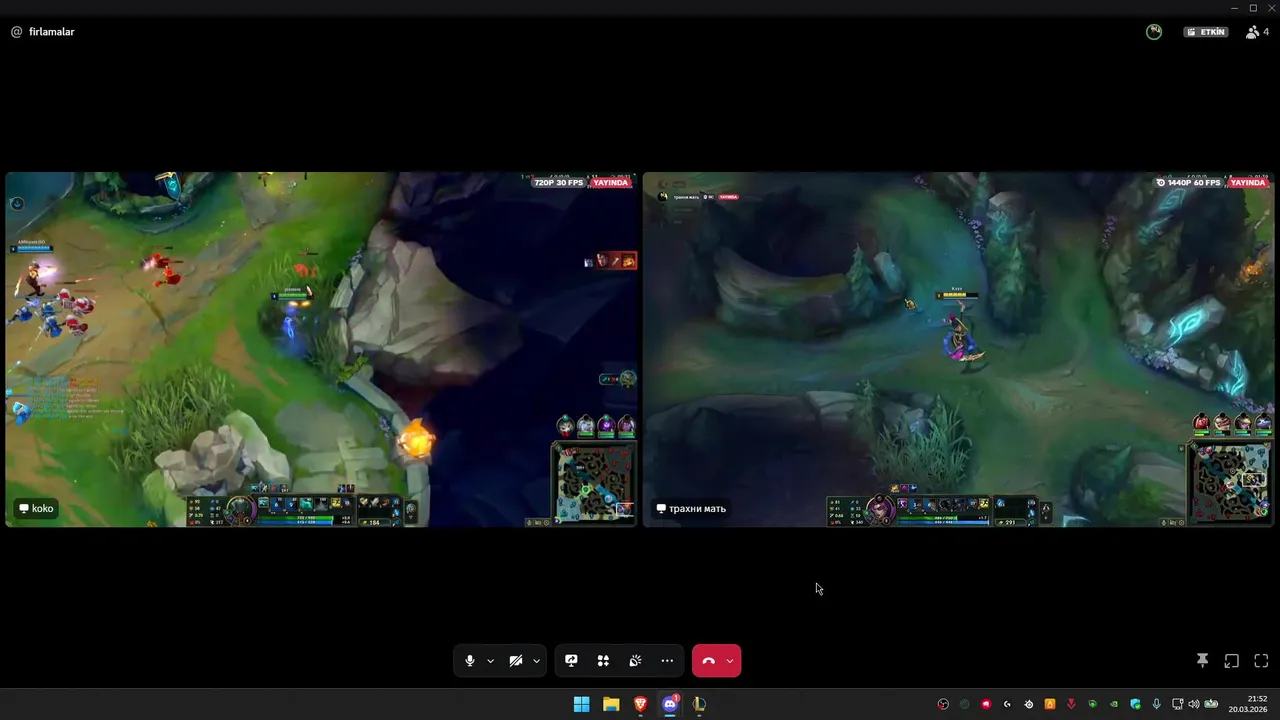Focus трахни мать's stream tile
Image resolution: width=1280 pixels, height=720 pixels.
(x=958, y=349)
